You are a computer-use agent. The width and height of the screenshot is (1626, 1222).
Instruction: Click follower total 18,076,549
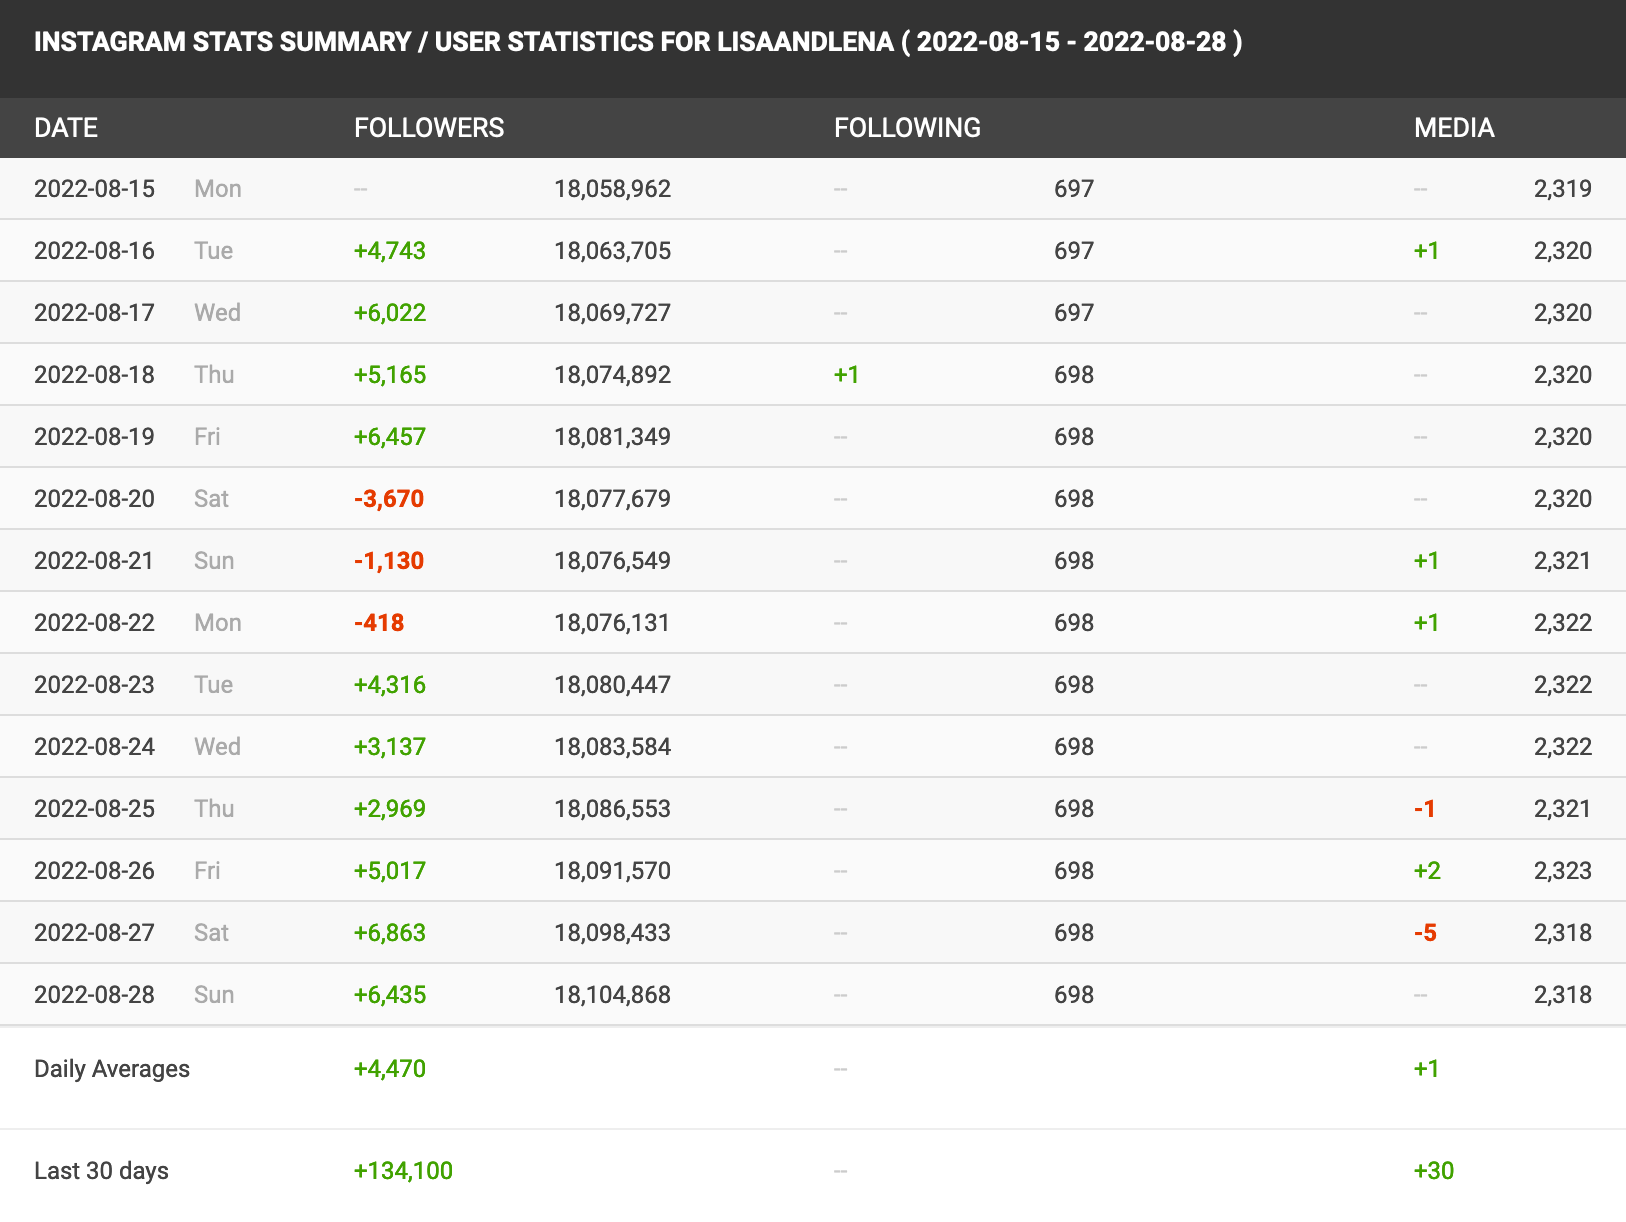click(x=613, y=561)
